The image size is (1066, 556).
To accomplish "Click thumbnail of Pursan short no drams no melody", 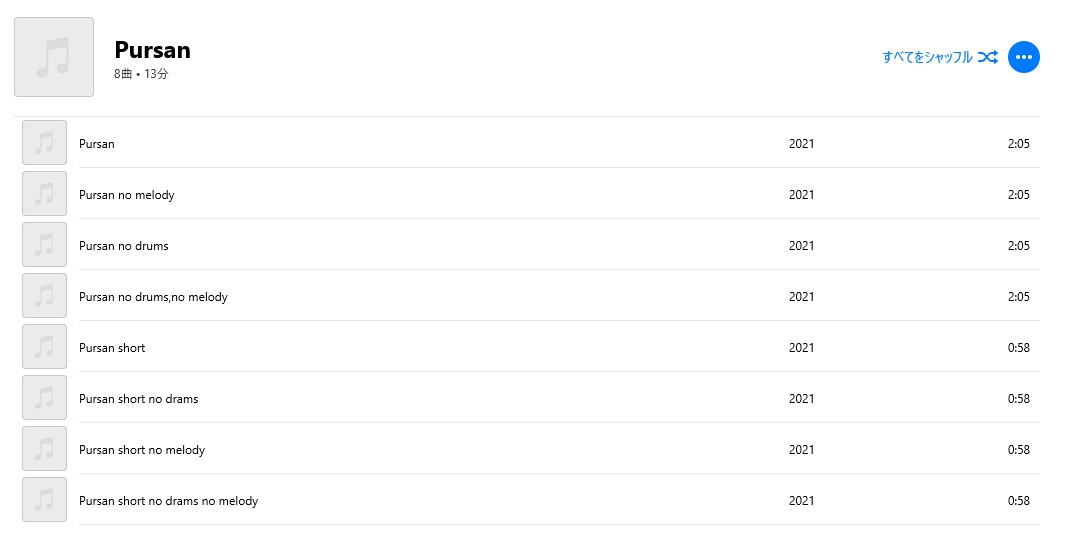I will point(44,500).
